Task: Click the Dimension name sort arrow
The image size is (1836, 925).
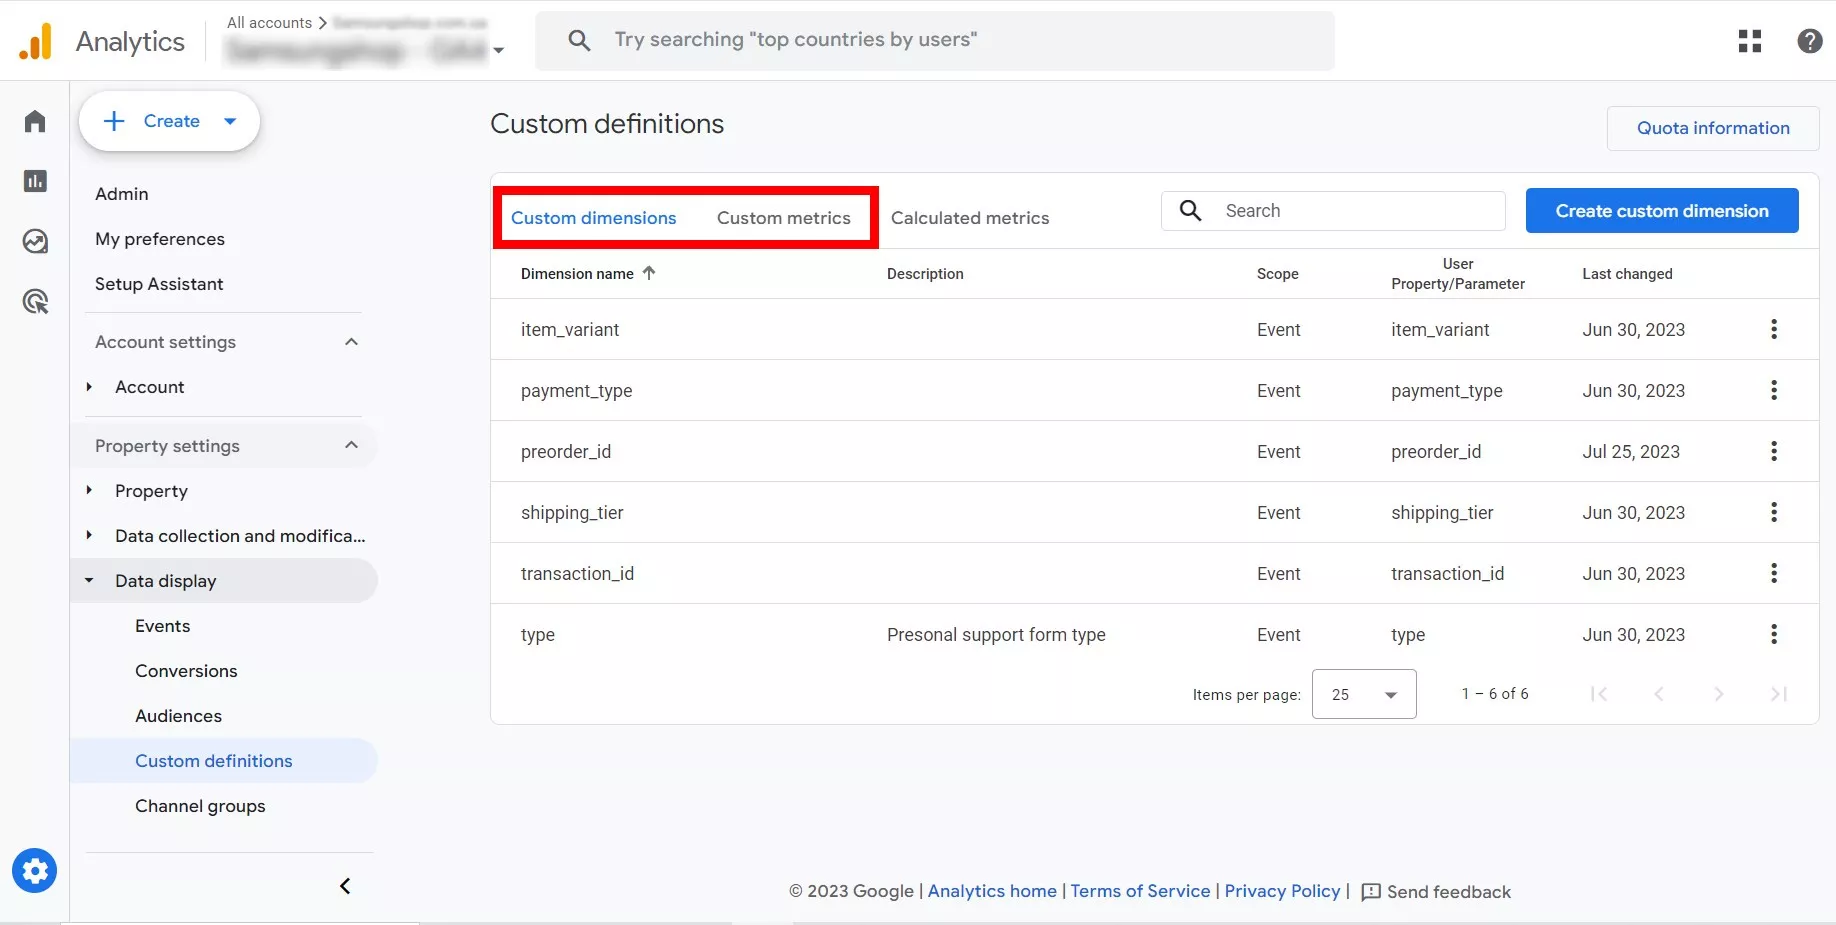Action: pyautogui.click(x=649, y=273)
